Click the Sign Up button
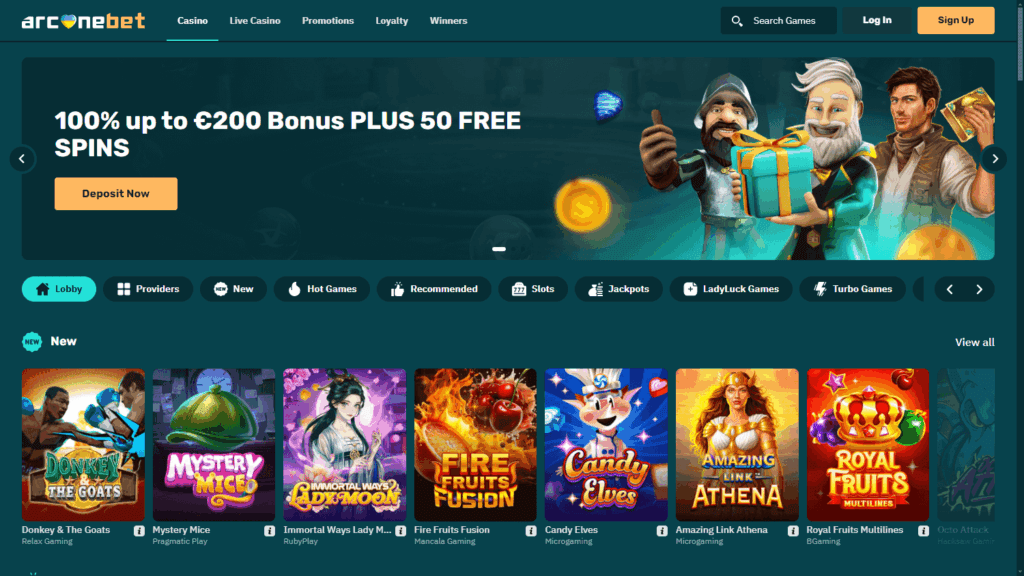This screenshot has width=1024, height=576. point(955,20)
